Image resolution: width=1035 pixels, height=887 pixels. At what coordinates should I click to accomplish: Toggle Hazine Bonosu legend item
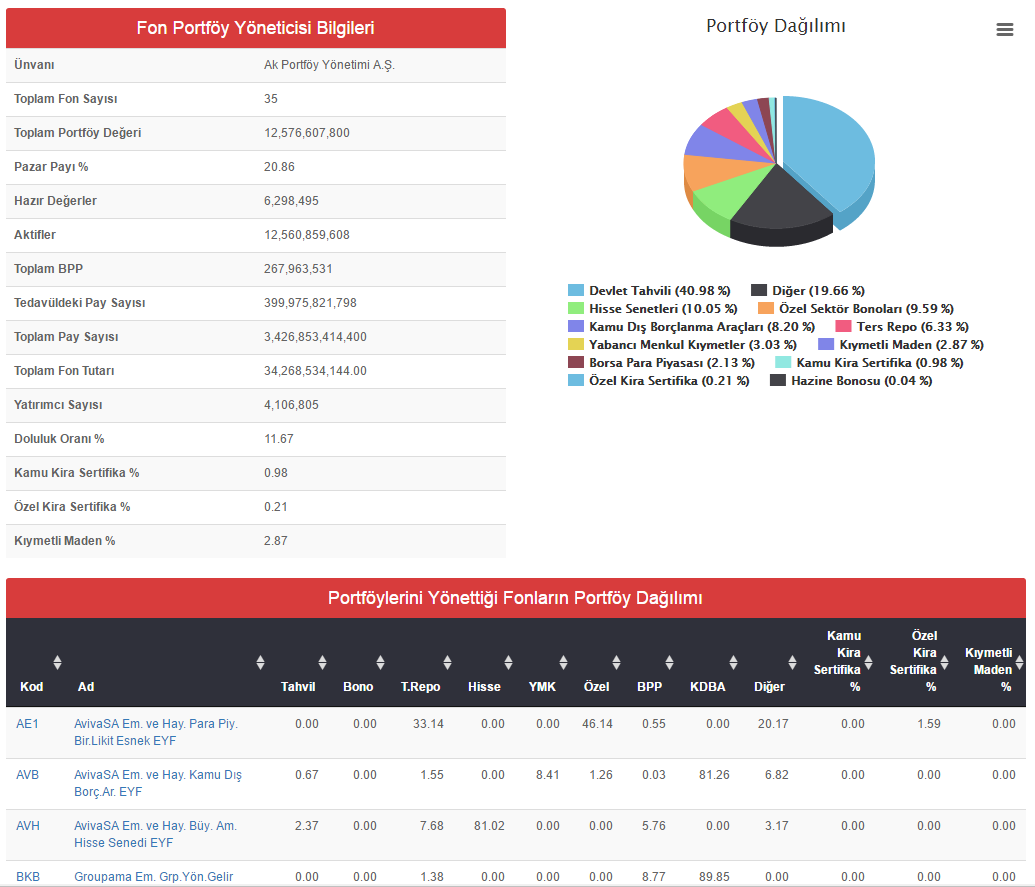[851, 380]
